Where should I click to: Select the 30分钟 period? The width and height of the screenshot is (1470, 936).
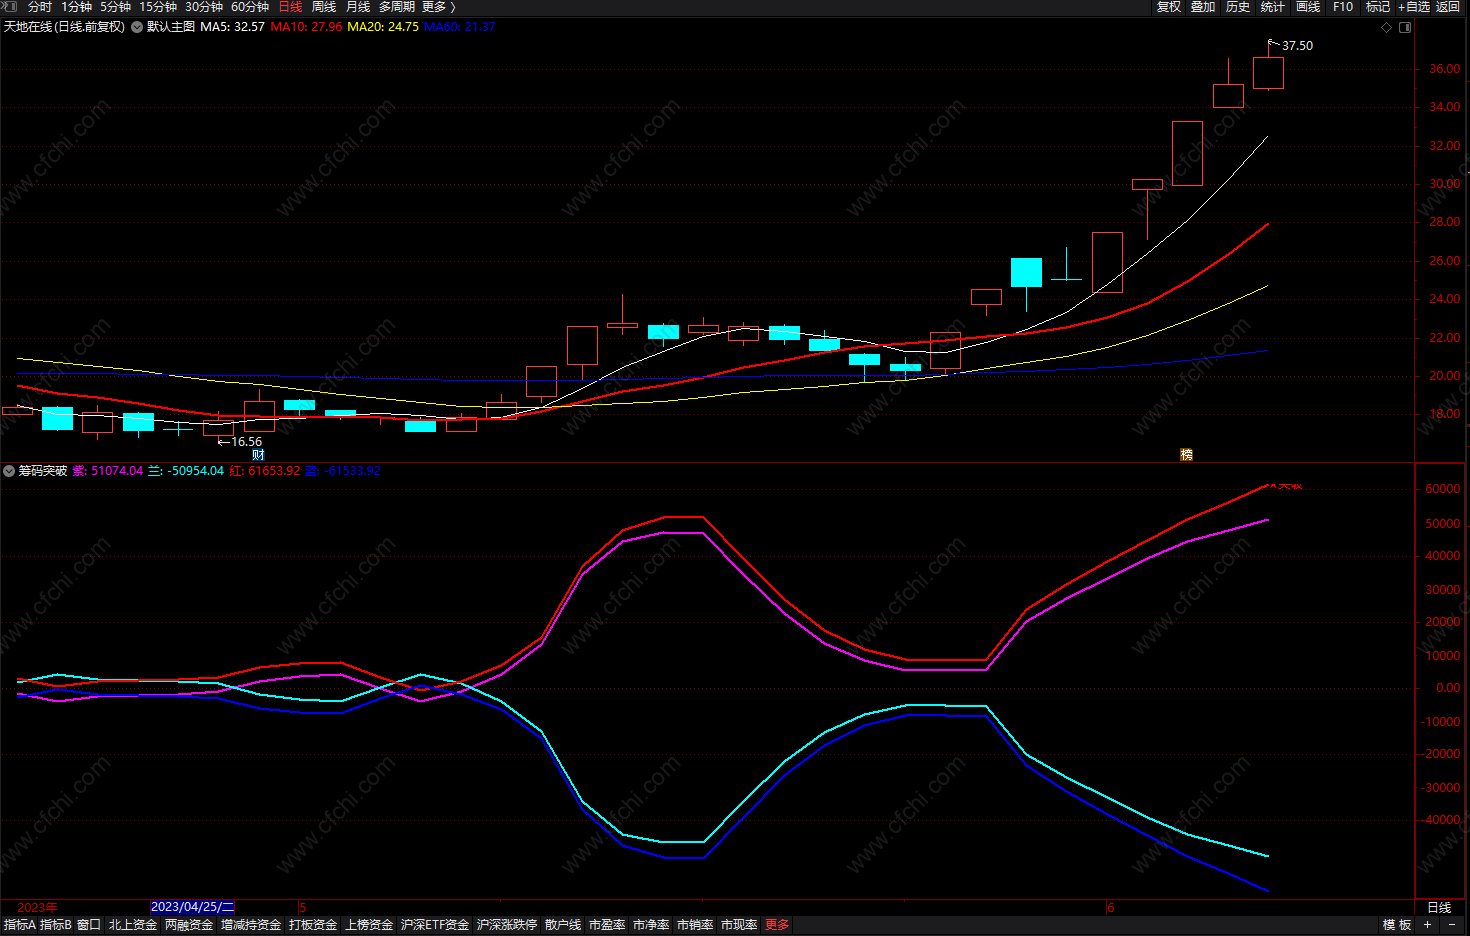pos(204,7)
